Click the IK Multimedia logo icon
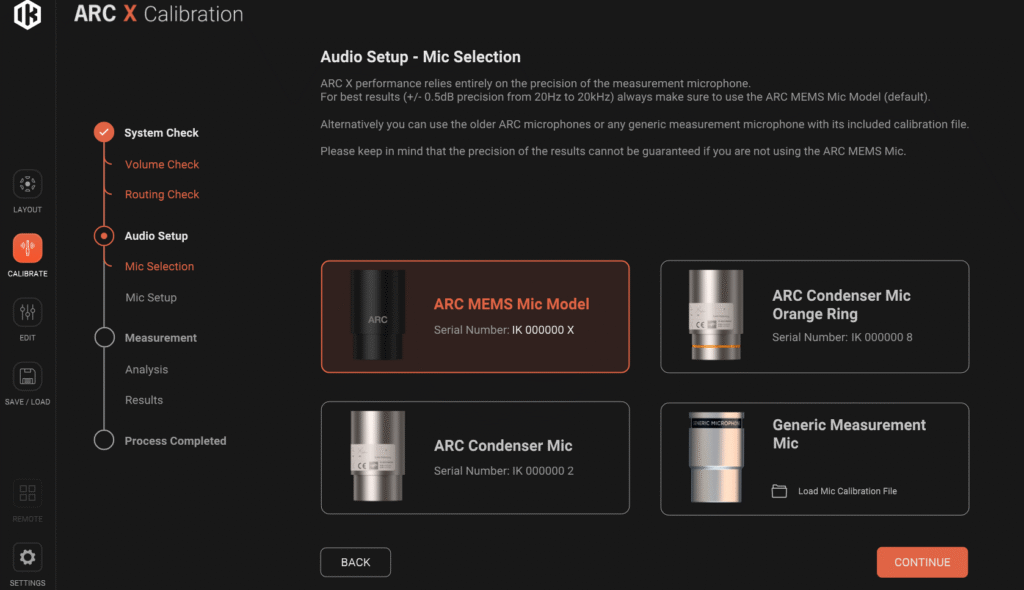 coord(27,14)
